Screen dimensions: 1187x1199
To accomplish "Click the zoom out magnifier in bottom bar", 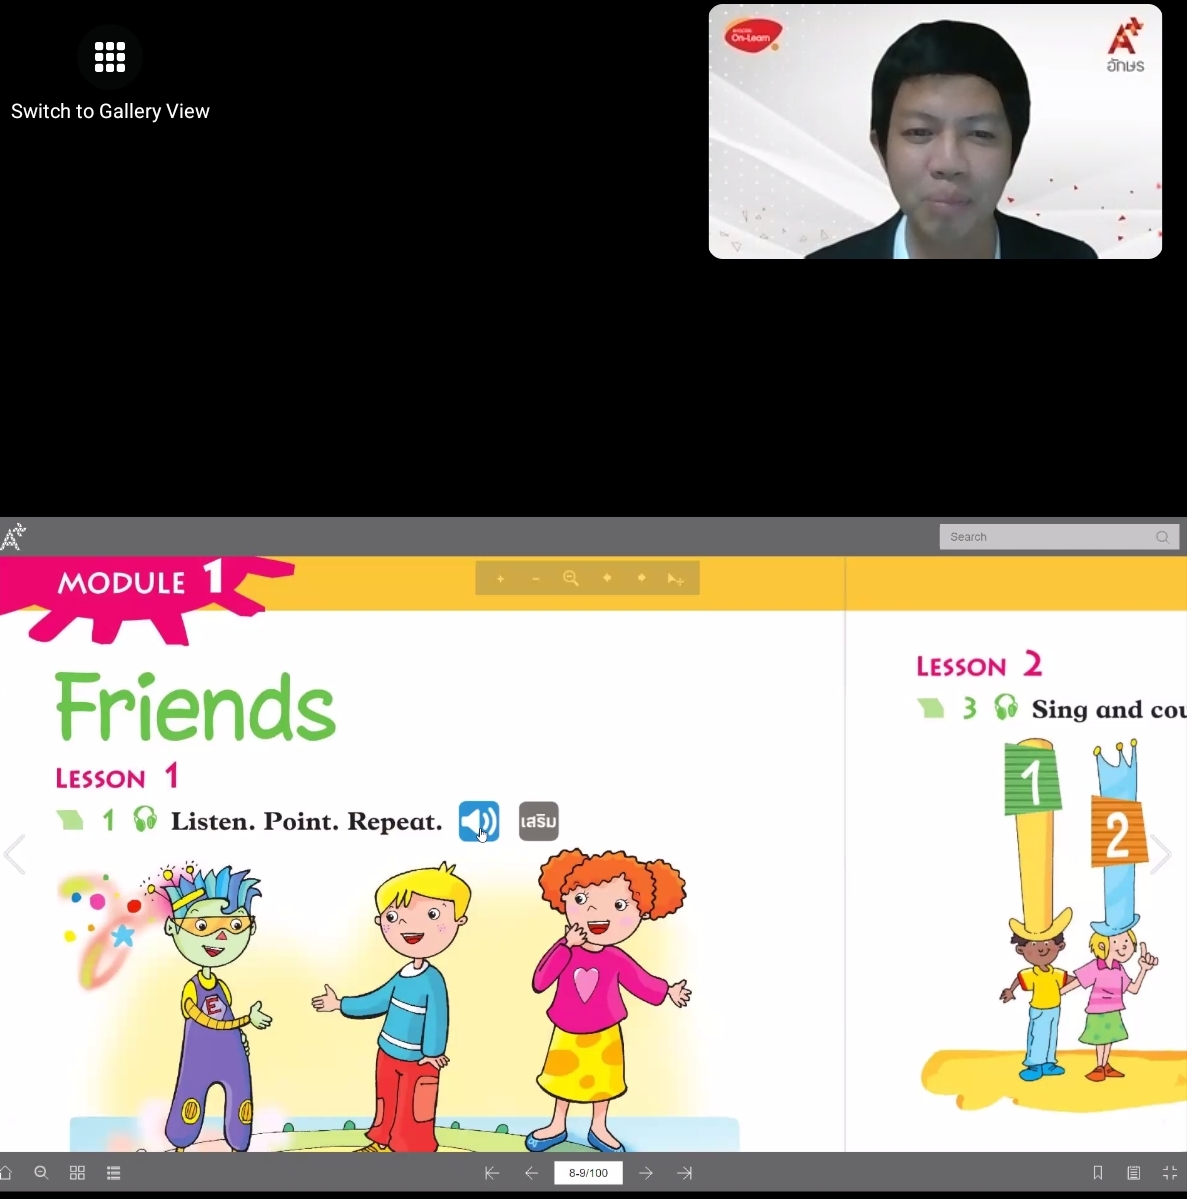I will point(41,1172).
